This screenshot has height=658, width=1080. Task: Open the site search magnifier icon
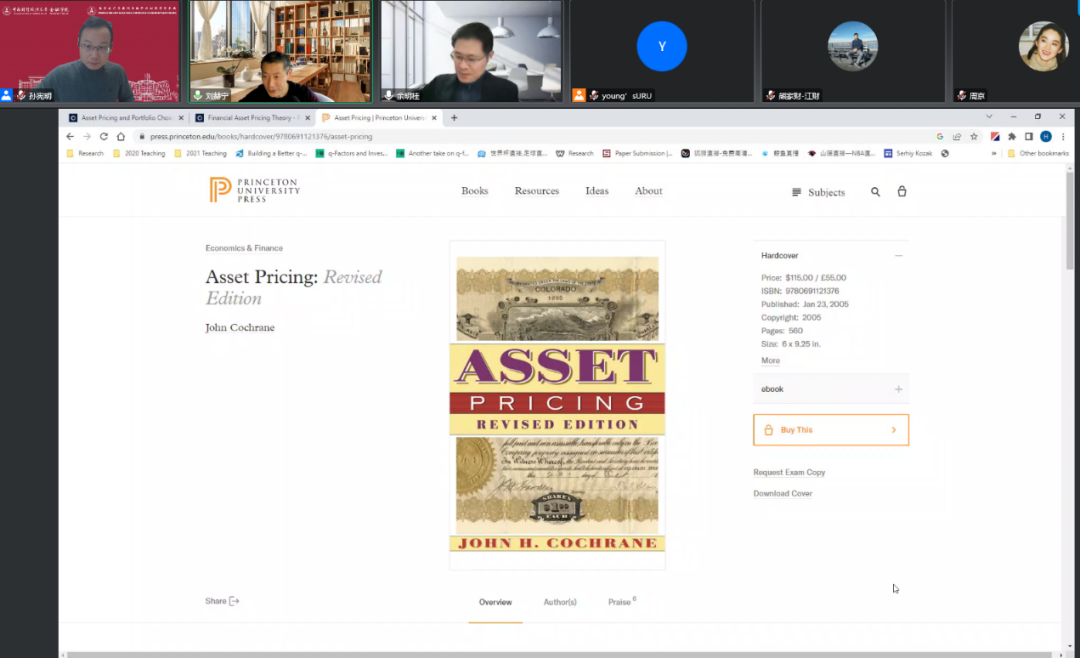pyautogui.click(x=875, y=192)
